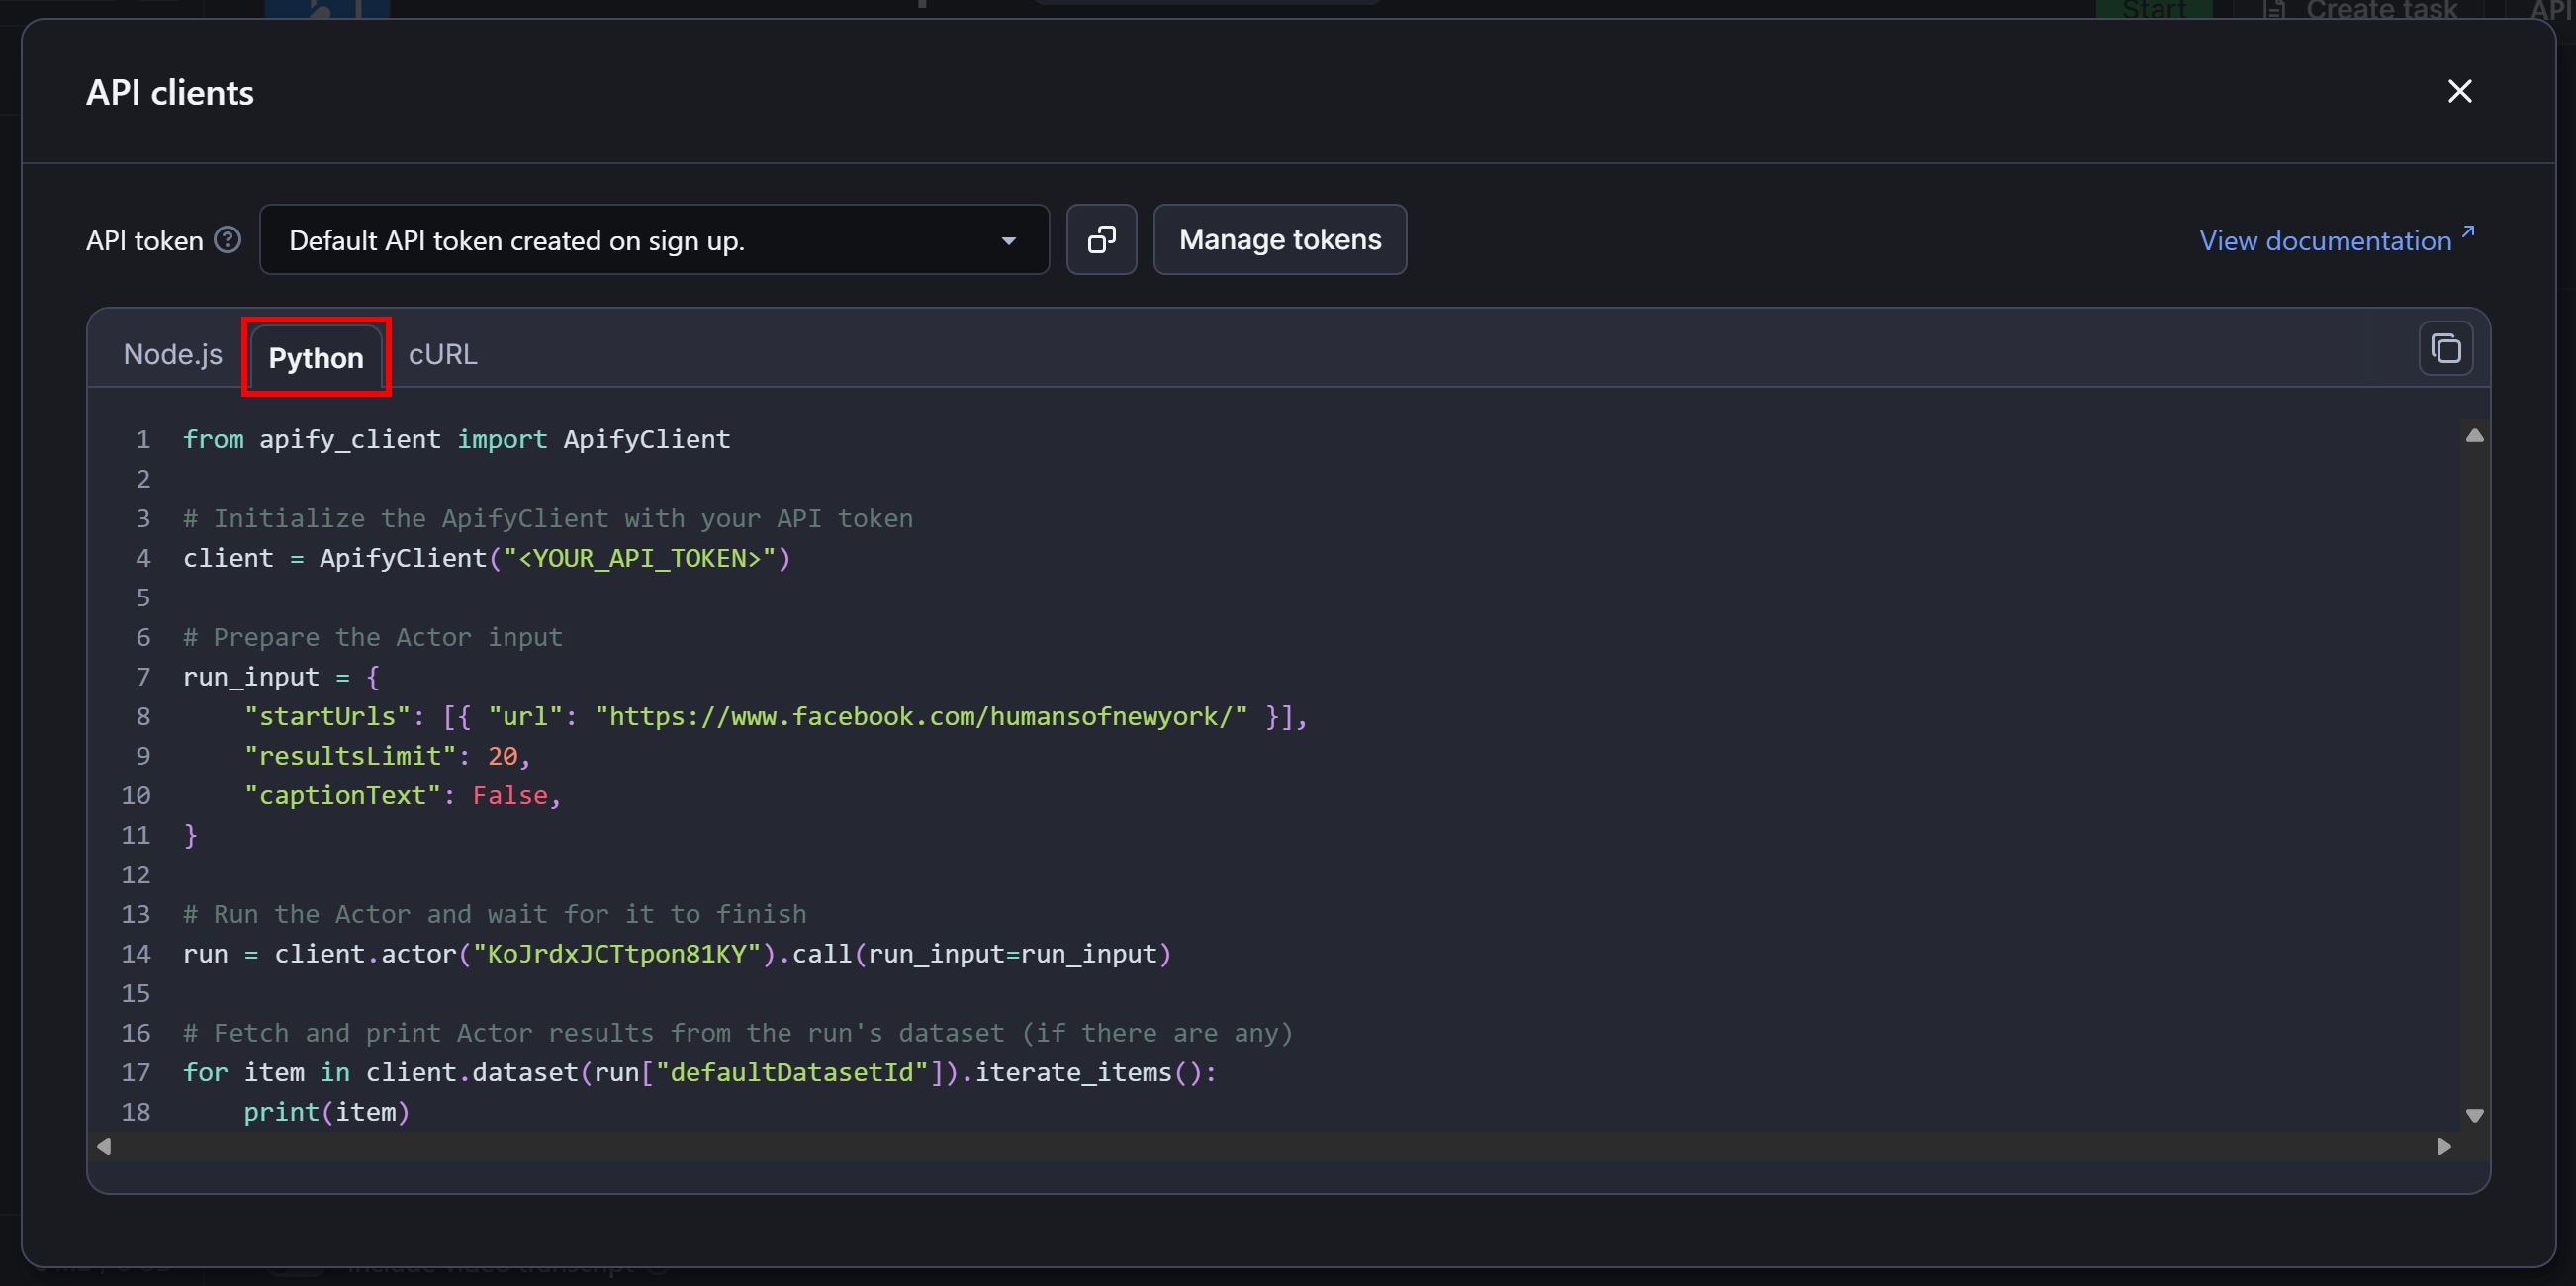Open the API token help tooltip
The height and width of the screenshot is (1286, 2576).
(x=227, y=239)
